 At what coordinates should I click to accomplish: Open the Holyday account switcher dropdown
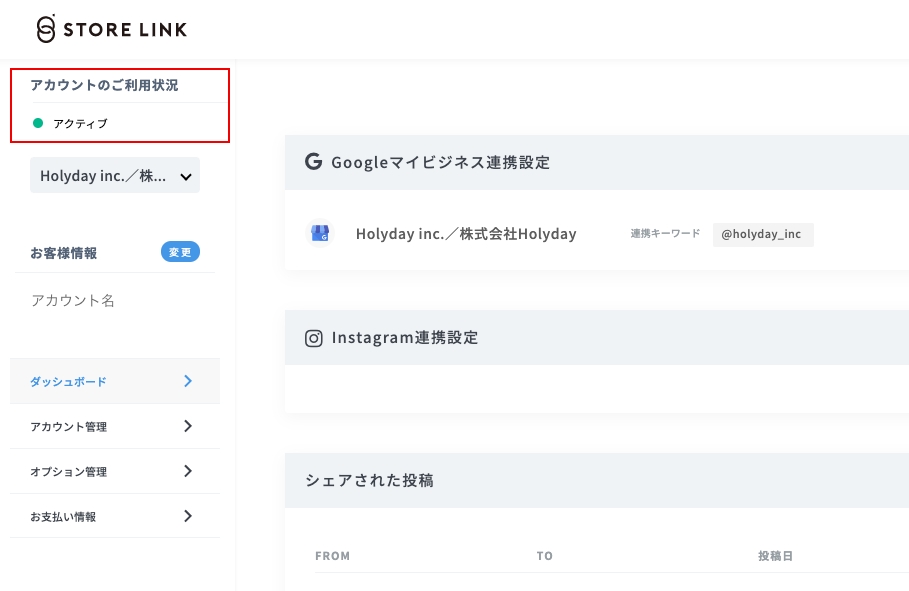[x=114, y=175]
